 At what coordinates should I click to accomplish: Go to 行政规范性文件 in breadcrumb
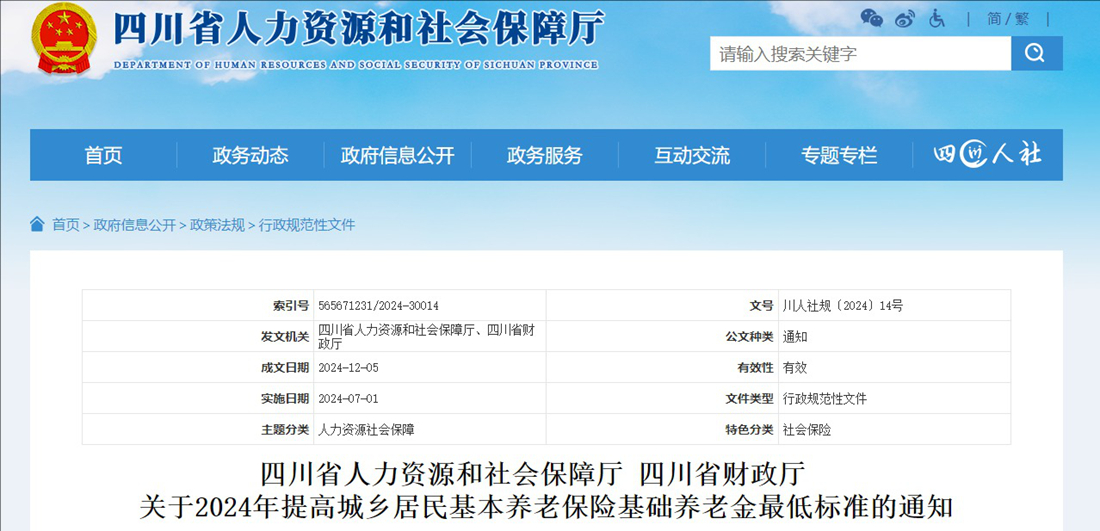[307, 225]
